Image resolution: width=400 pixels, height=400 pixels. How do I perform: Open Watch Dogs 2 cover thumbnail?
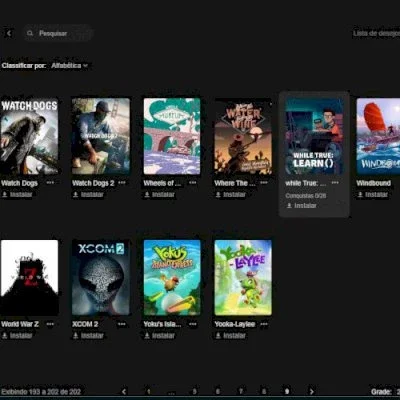(101, 136)
